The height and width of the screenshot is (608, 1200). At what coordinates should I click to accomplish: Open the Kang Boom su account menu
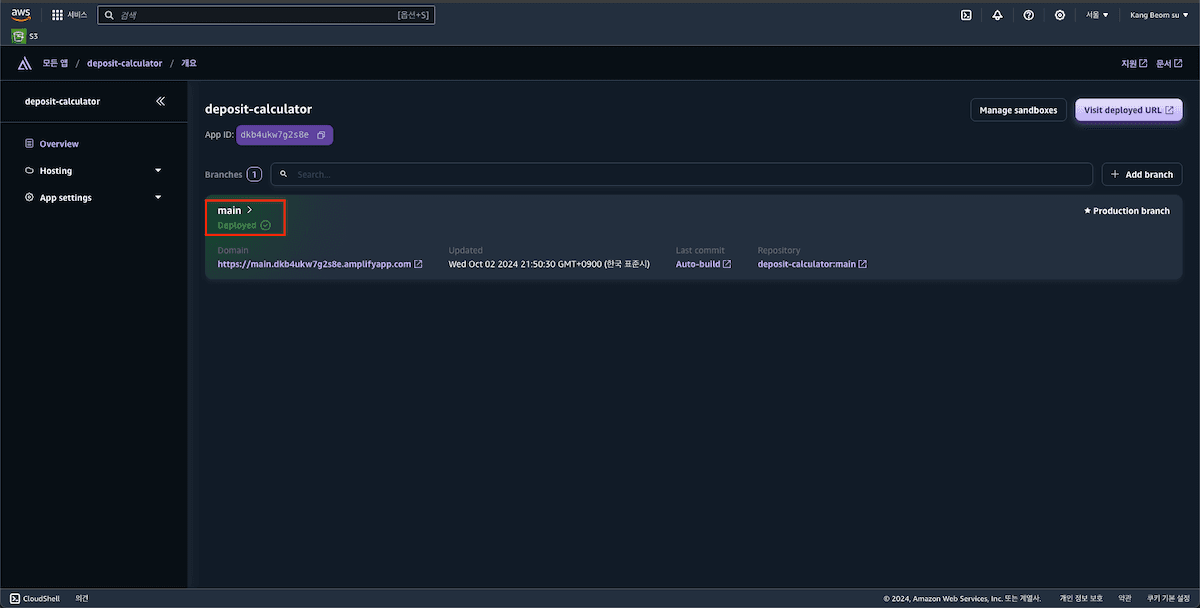1158,15
